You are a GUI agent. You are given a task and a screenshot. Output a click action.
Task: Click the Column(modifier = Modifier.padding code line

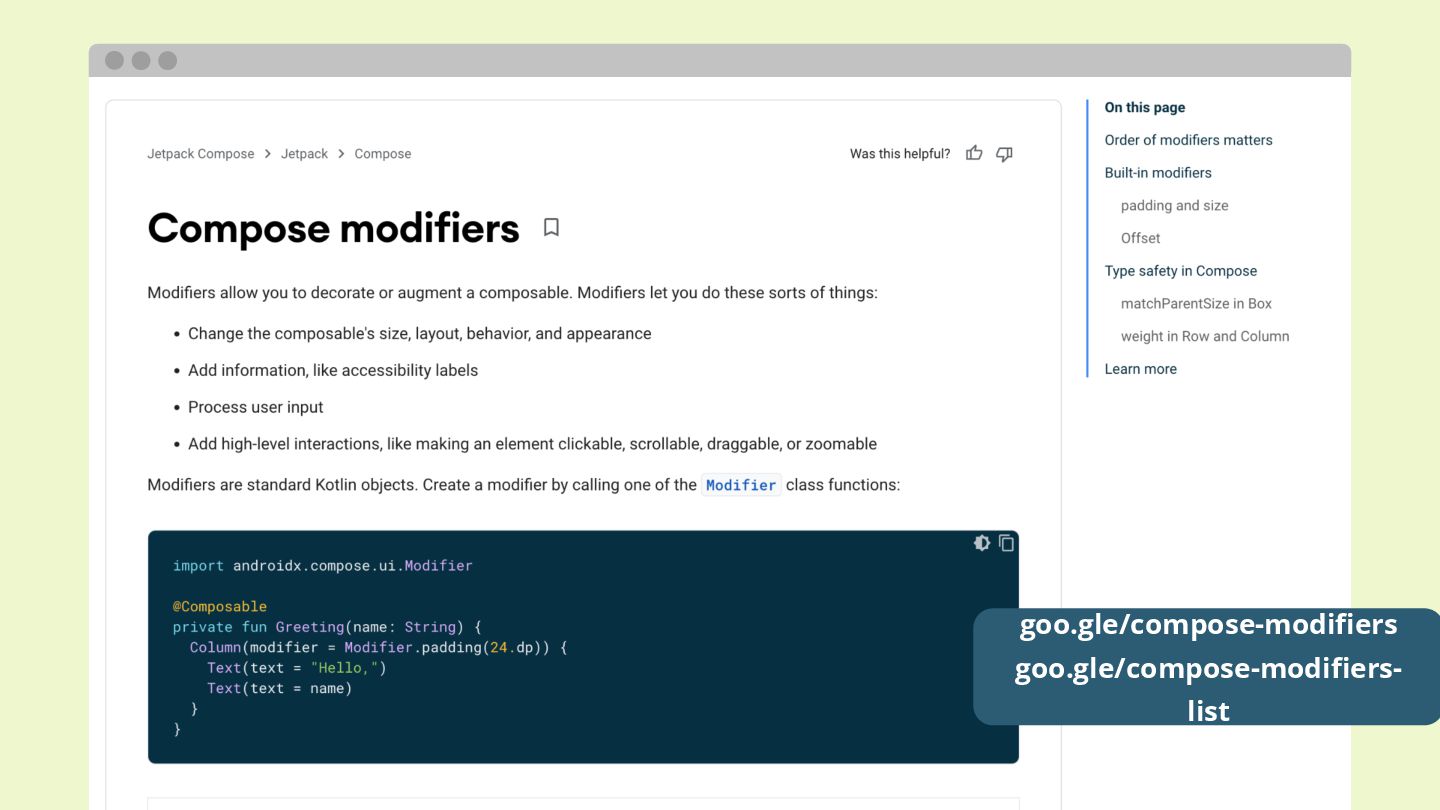point(378,648)
